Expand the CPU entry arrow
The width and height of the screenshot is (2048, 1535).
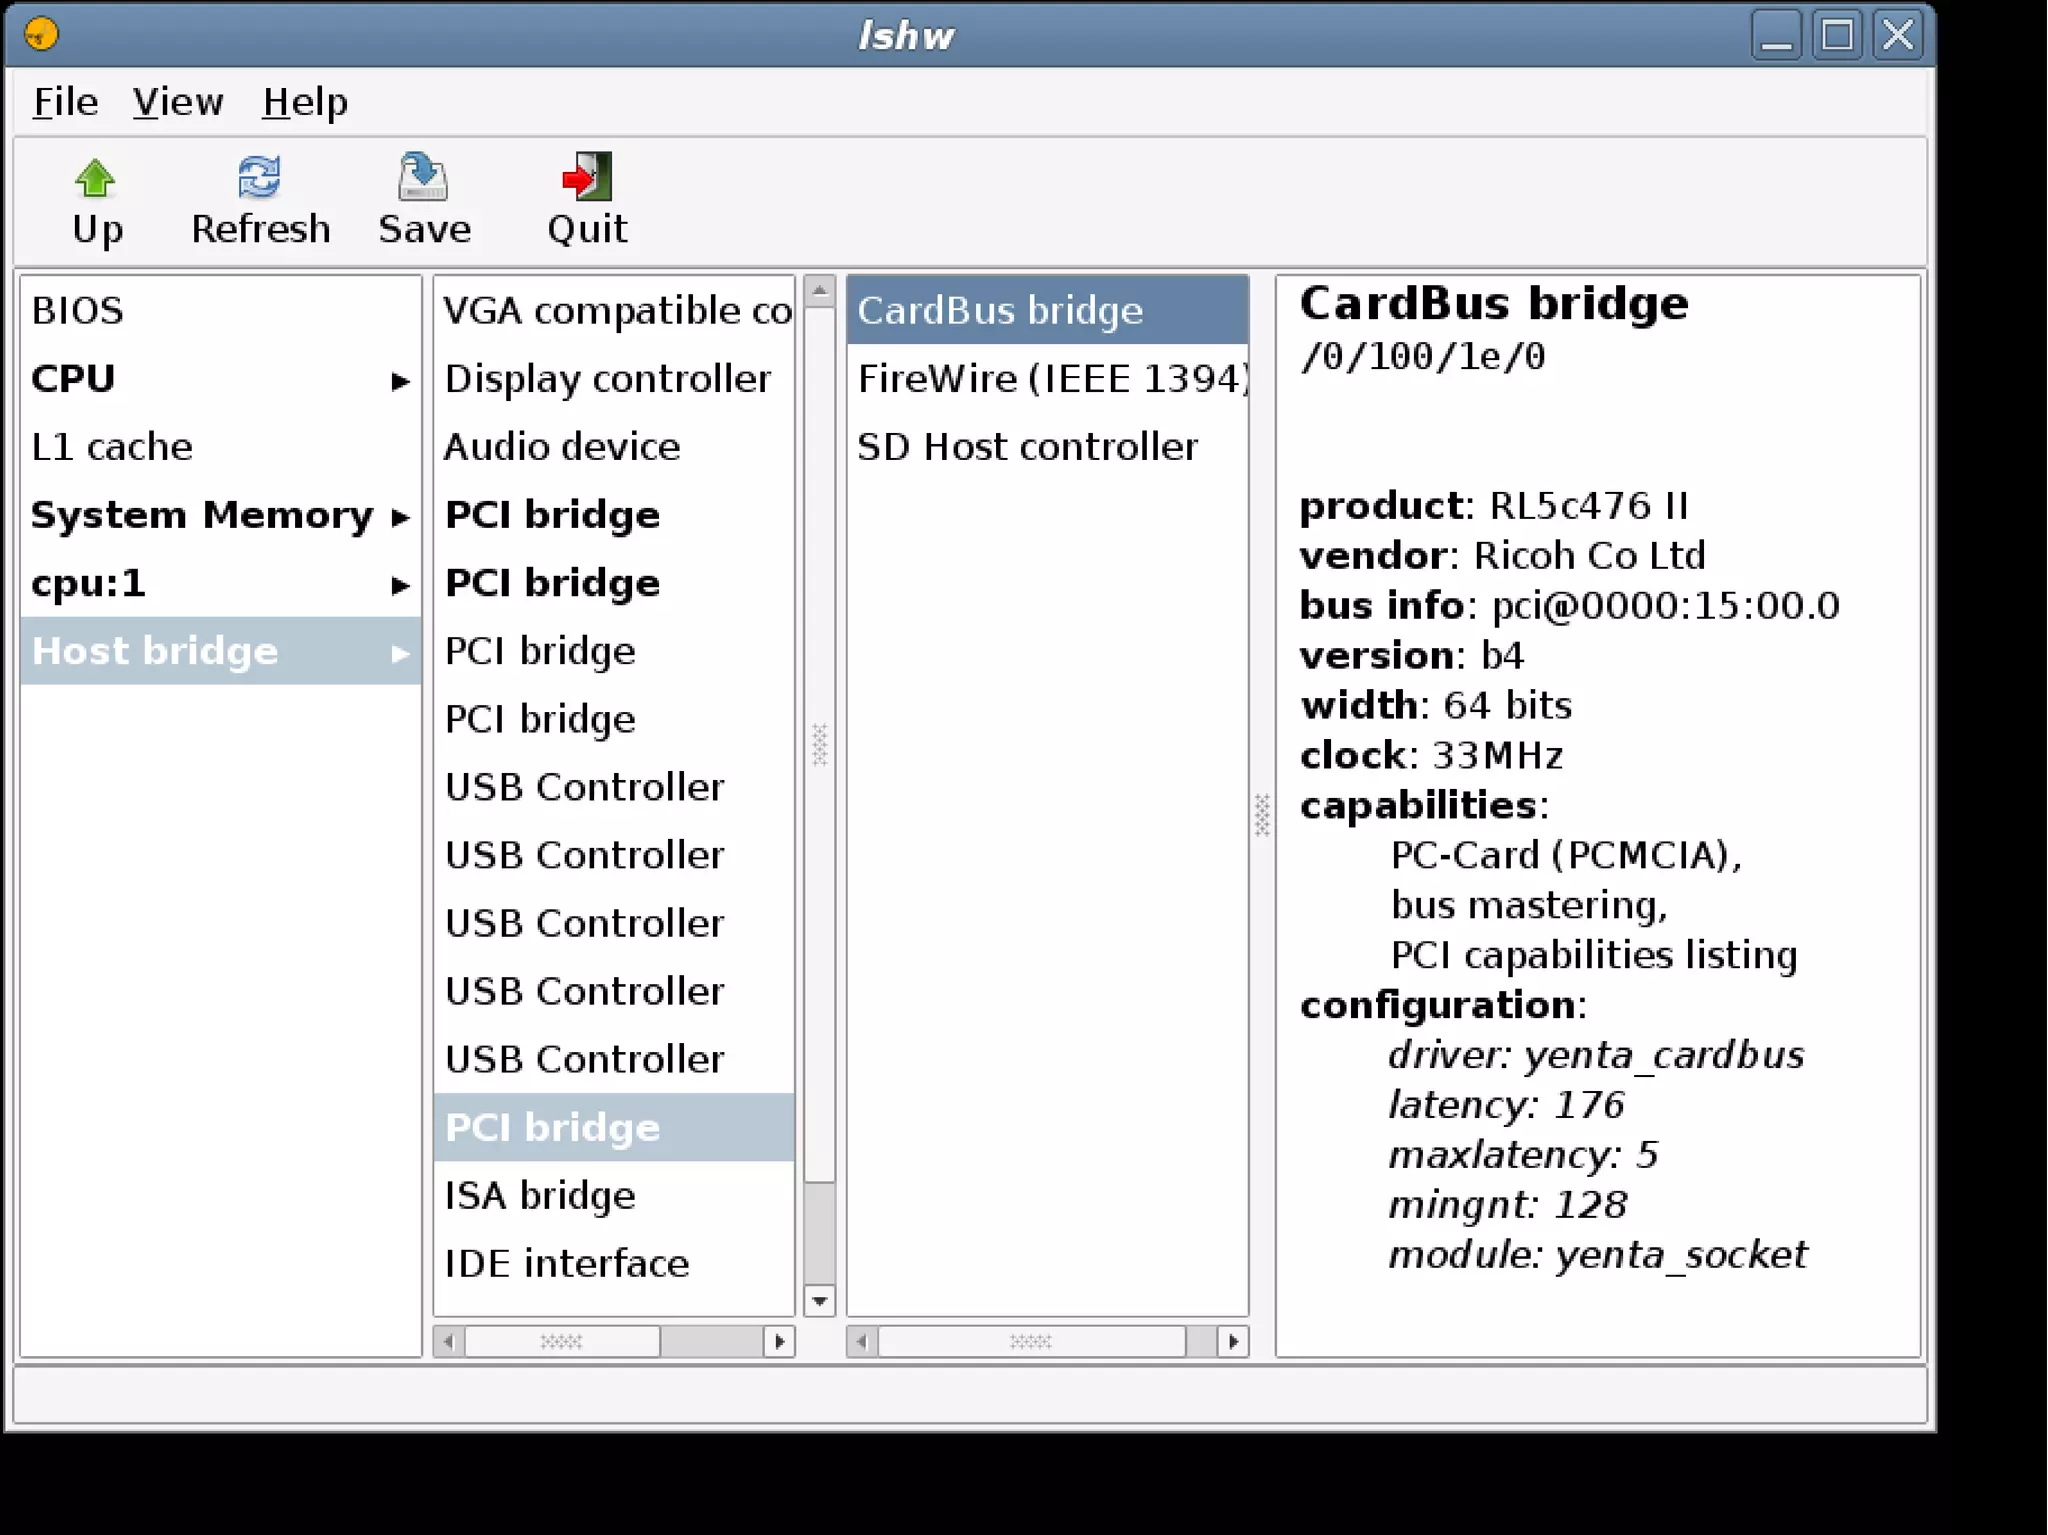pyautogui.click(x=400, y=381)
